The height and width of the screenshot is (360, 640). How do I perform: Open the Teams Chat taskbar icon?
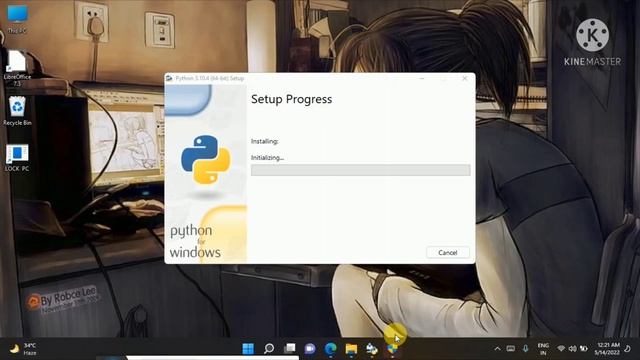coord(310,349)
